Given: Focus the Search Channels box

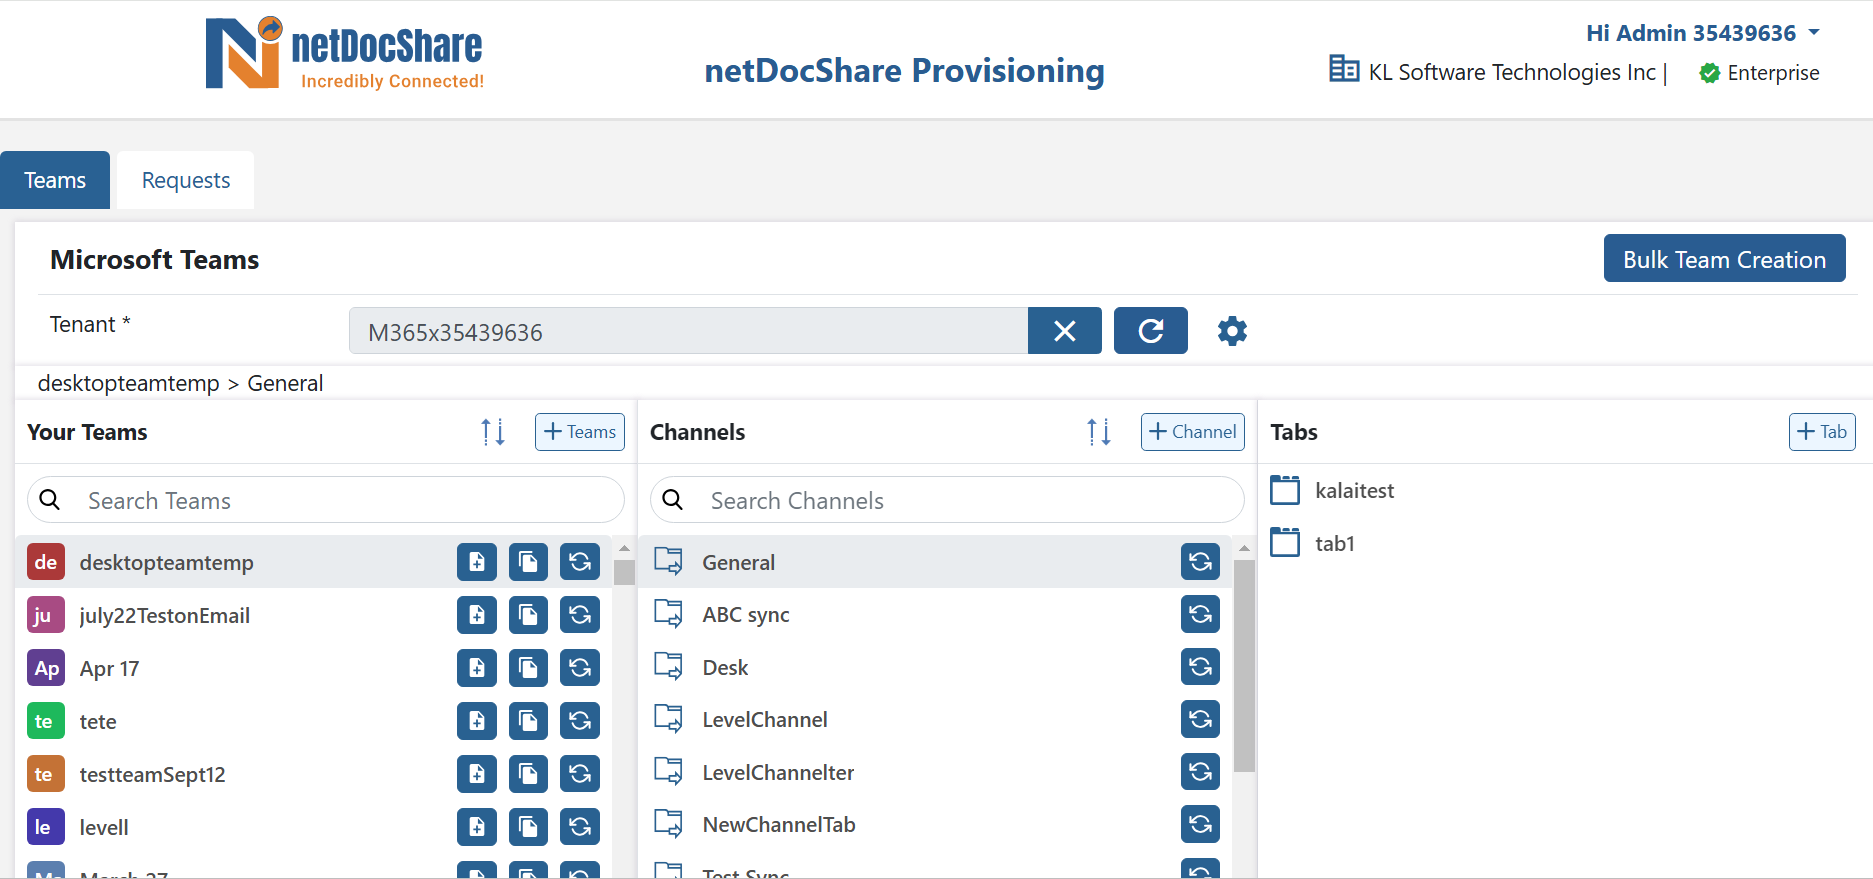Looking at the screenshot, I should (x=947, y=500).
